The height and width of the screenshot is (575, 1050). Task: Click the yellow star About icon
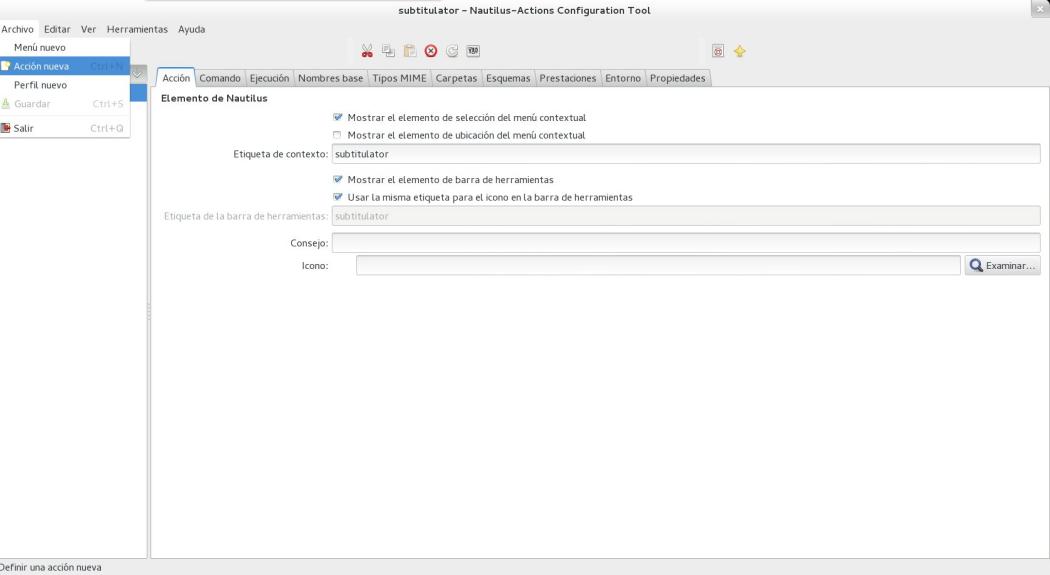tap(739, 51)
